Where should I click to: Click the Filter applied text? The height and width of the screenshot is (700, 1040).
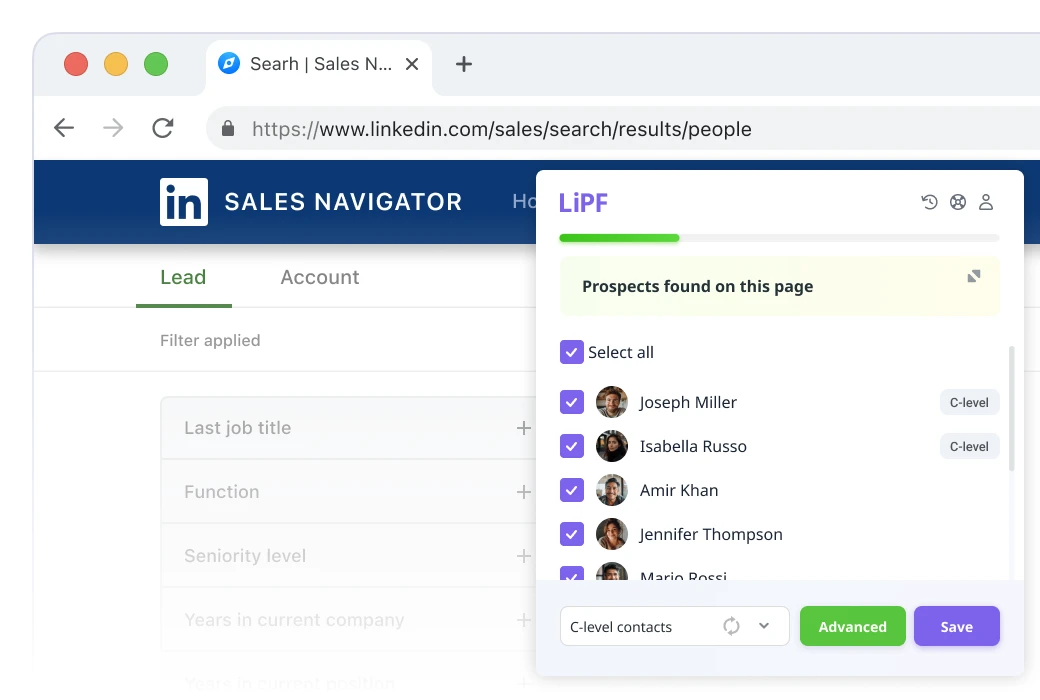tap(210, 340)
